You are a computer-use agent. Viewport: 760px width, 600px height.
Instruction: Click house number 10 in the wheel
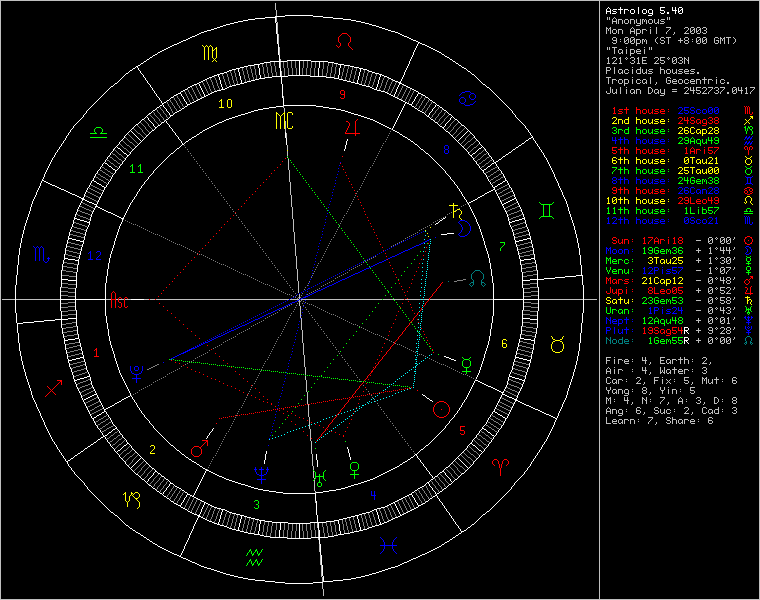[x=225, y=104]
